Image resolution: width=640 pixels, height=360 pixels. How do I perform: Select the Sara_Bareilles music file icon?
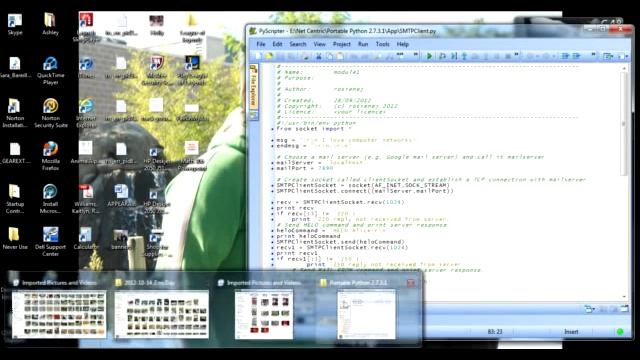pyautogui.click(x=15, y=67)
